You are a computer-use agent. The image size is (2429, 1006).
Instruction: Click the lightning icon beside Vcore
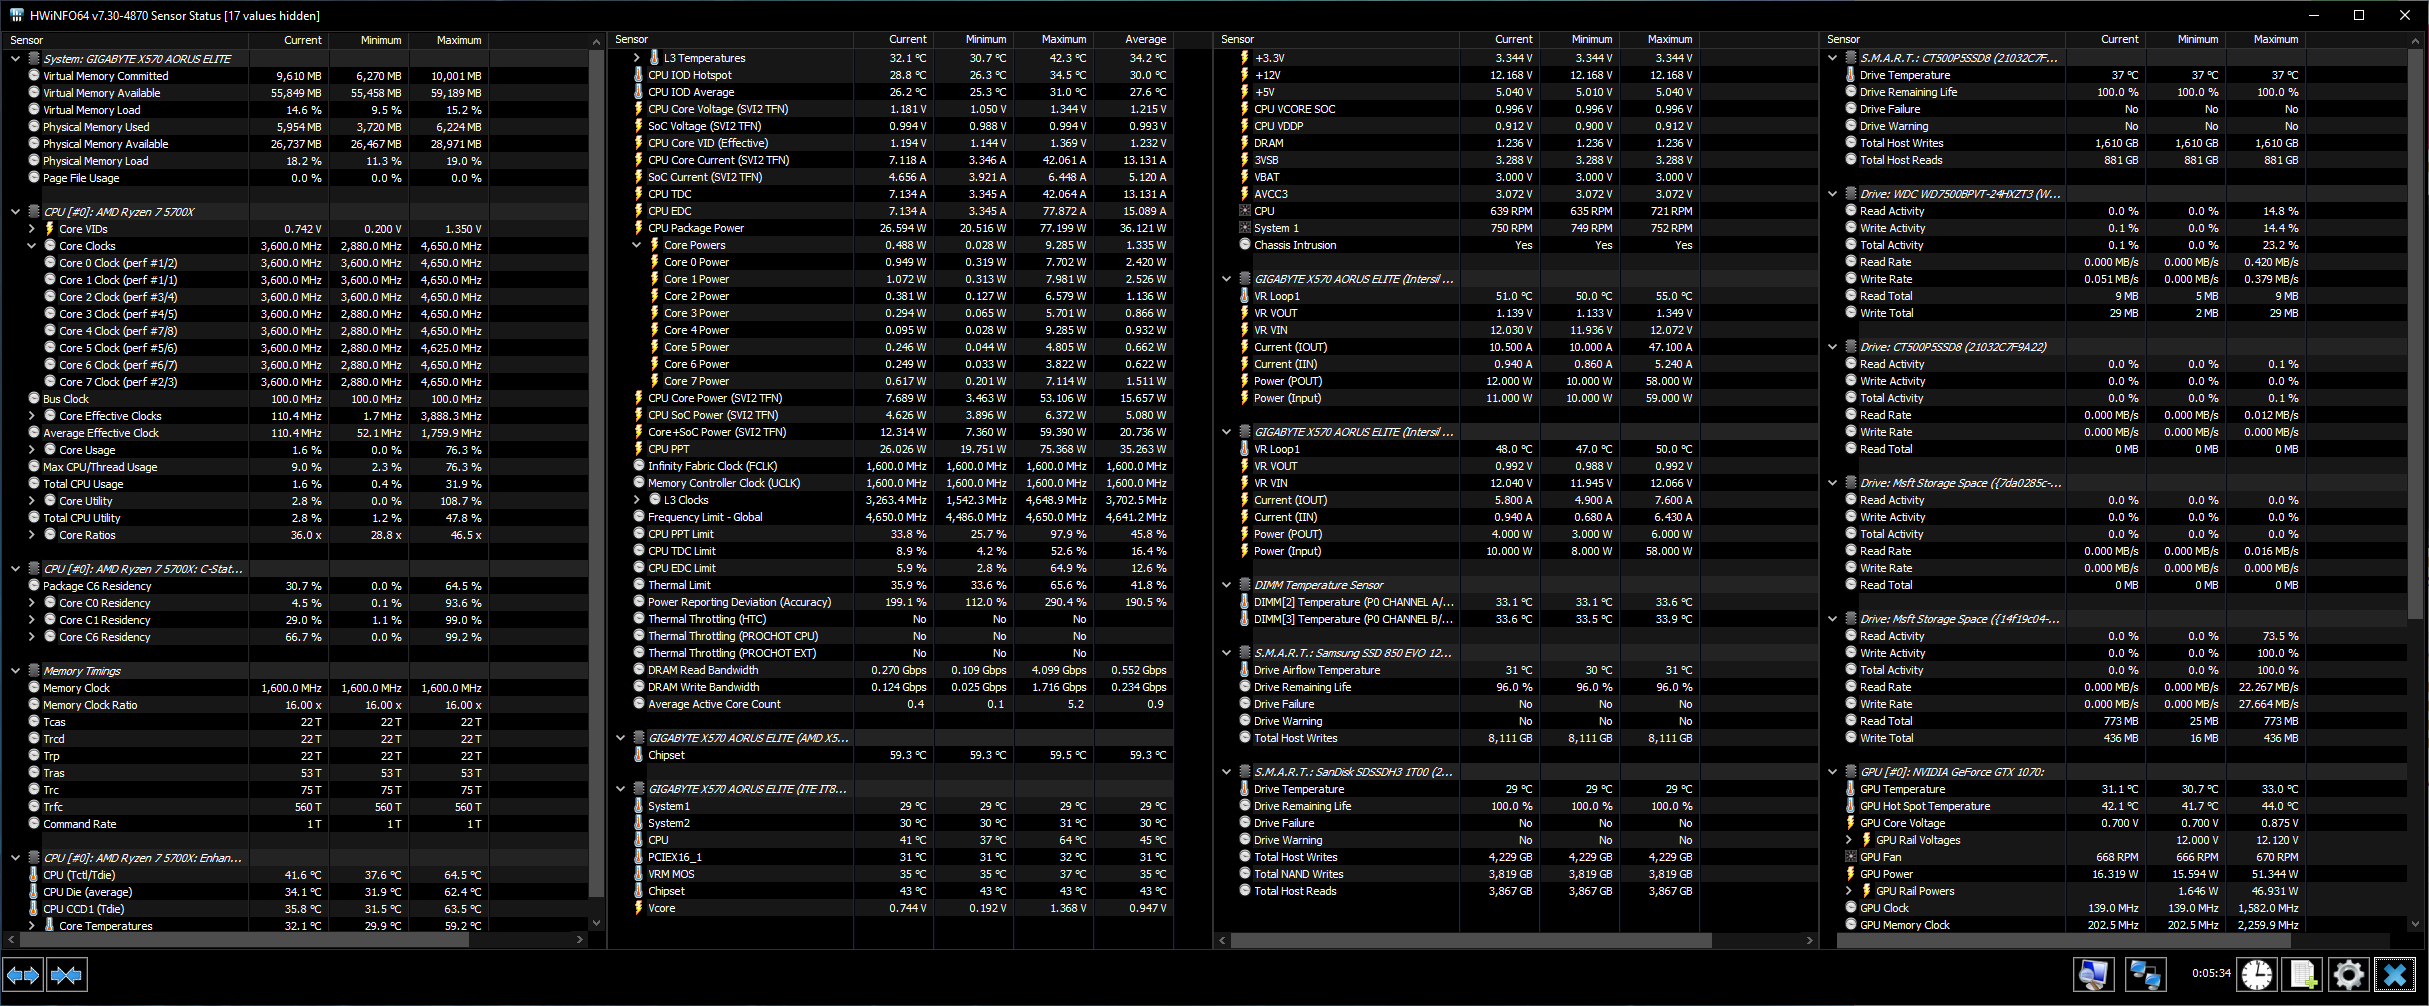[639, 908]
